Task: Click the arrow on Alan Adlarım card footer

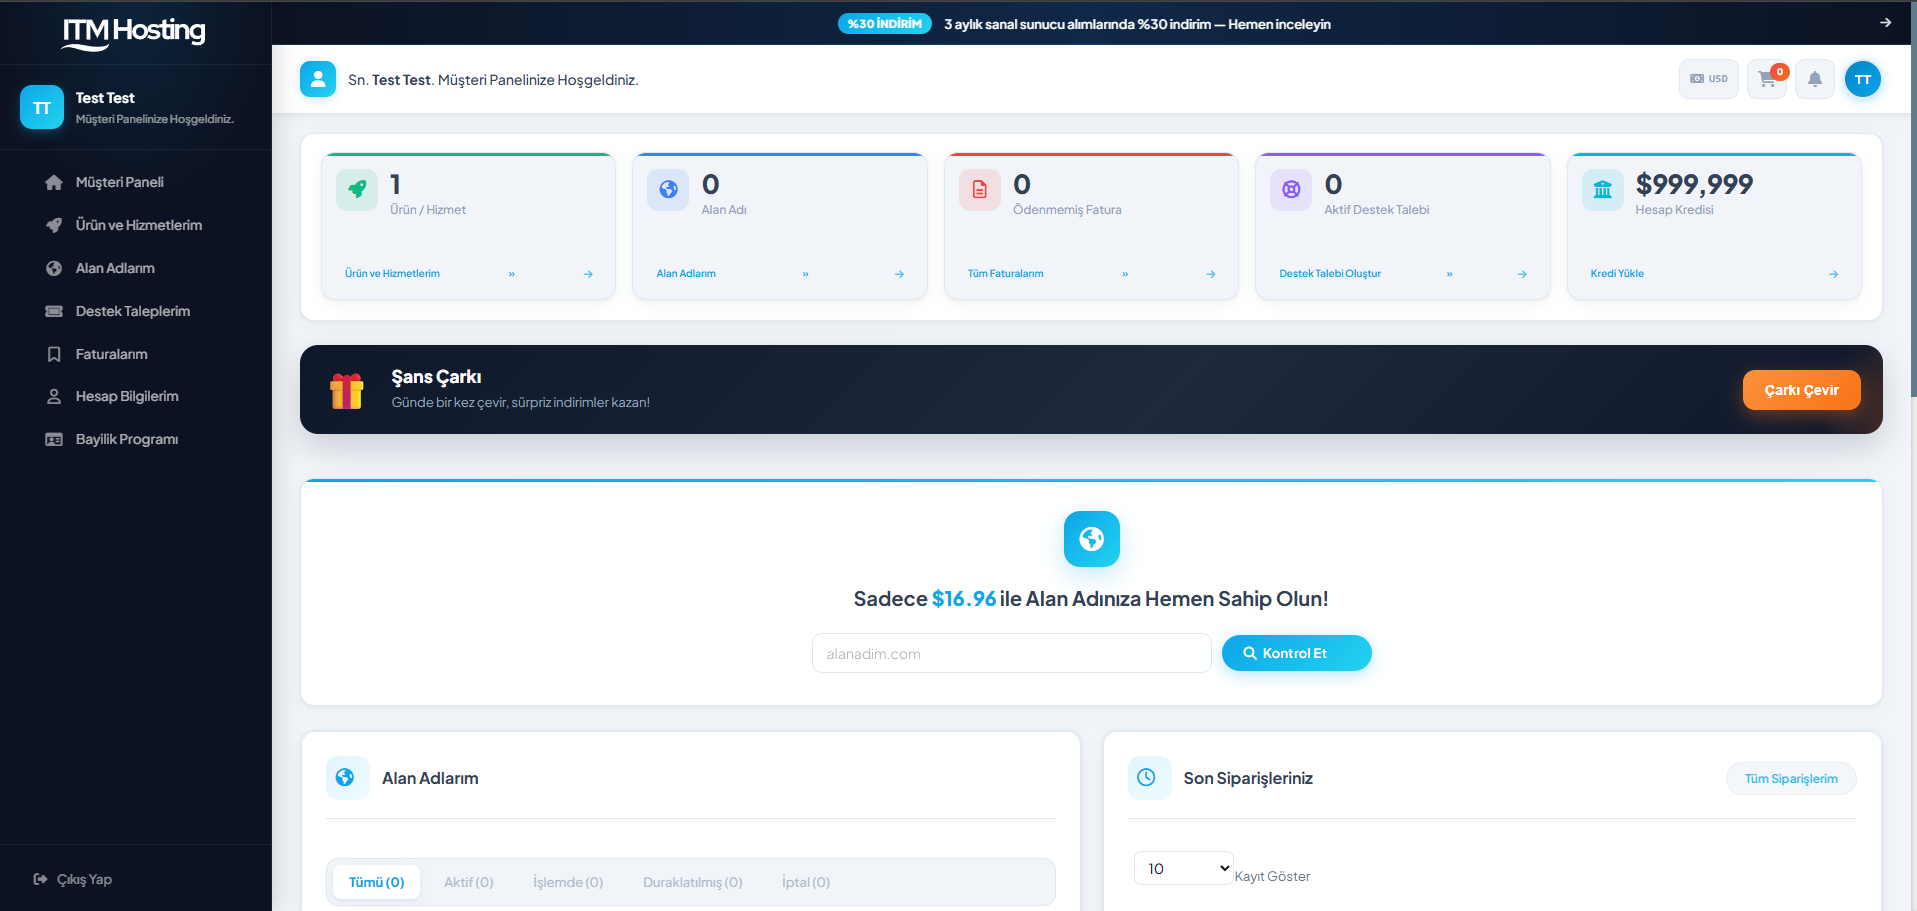Action: click(899, 274)
